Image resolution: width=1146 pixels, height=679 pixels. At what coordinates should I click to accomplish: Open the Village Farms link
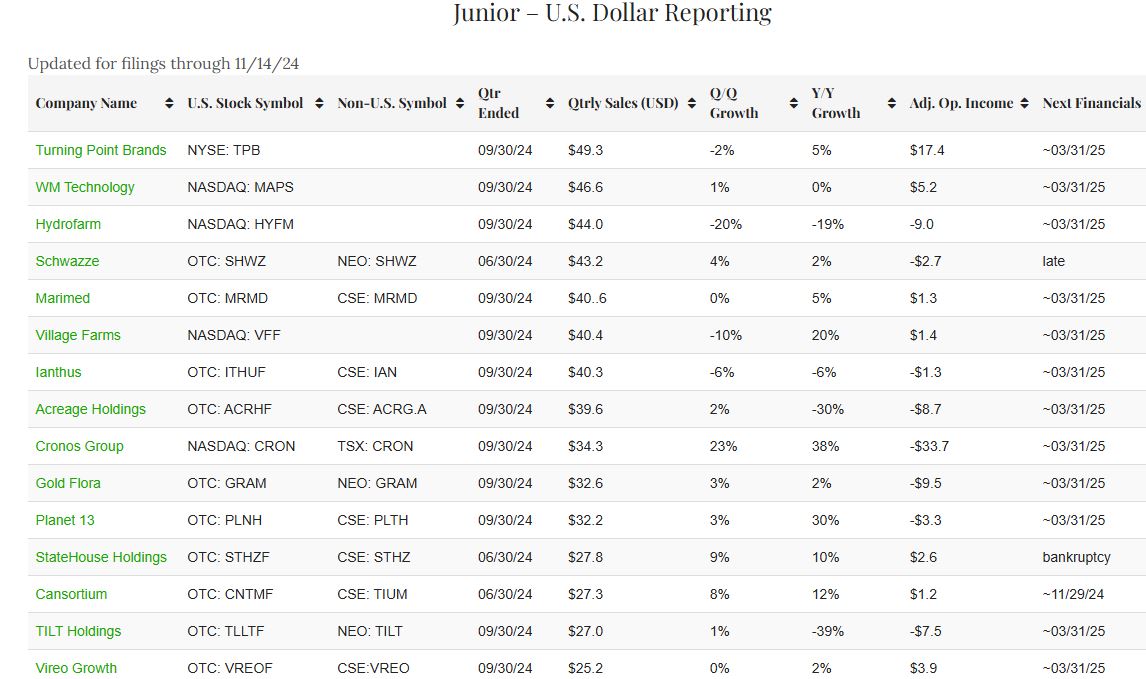pyautogui.click(x=78, y=335)
